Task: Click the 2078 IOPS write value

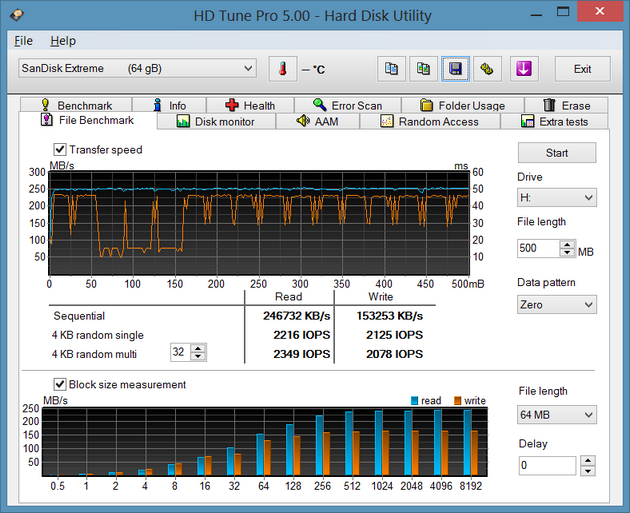Action: click(x=394, y=354)
